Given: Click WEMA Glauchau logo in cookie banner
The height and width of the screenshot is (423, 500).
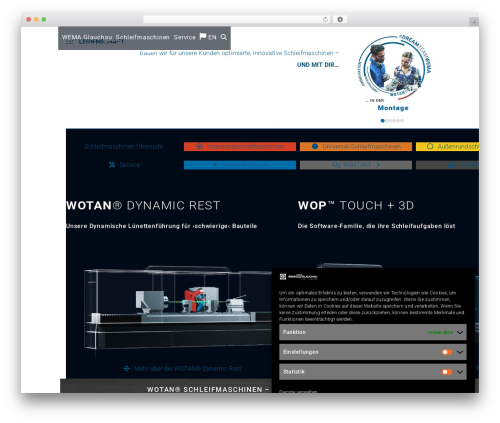Looking at the screenshot, I should point(298,277).
